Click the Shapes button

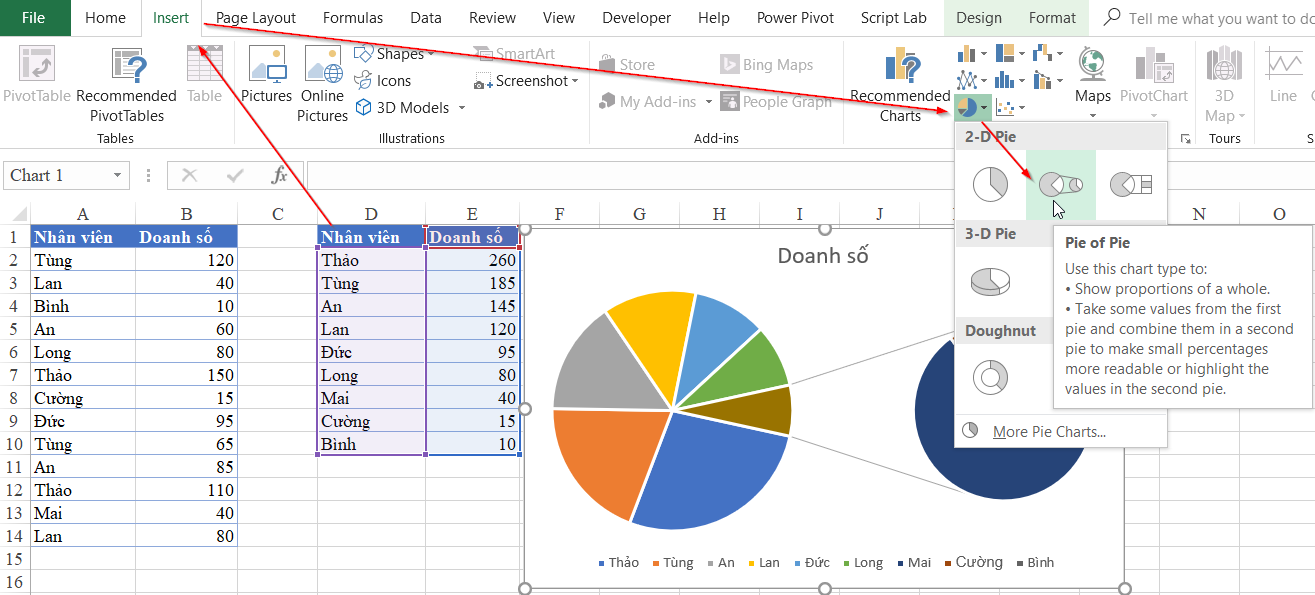(395, 54)
